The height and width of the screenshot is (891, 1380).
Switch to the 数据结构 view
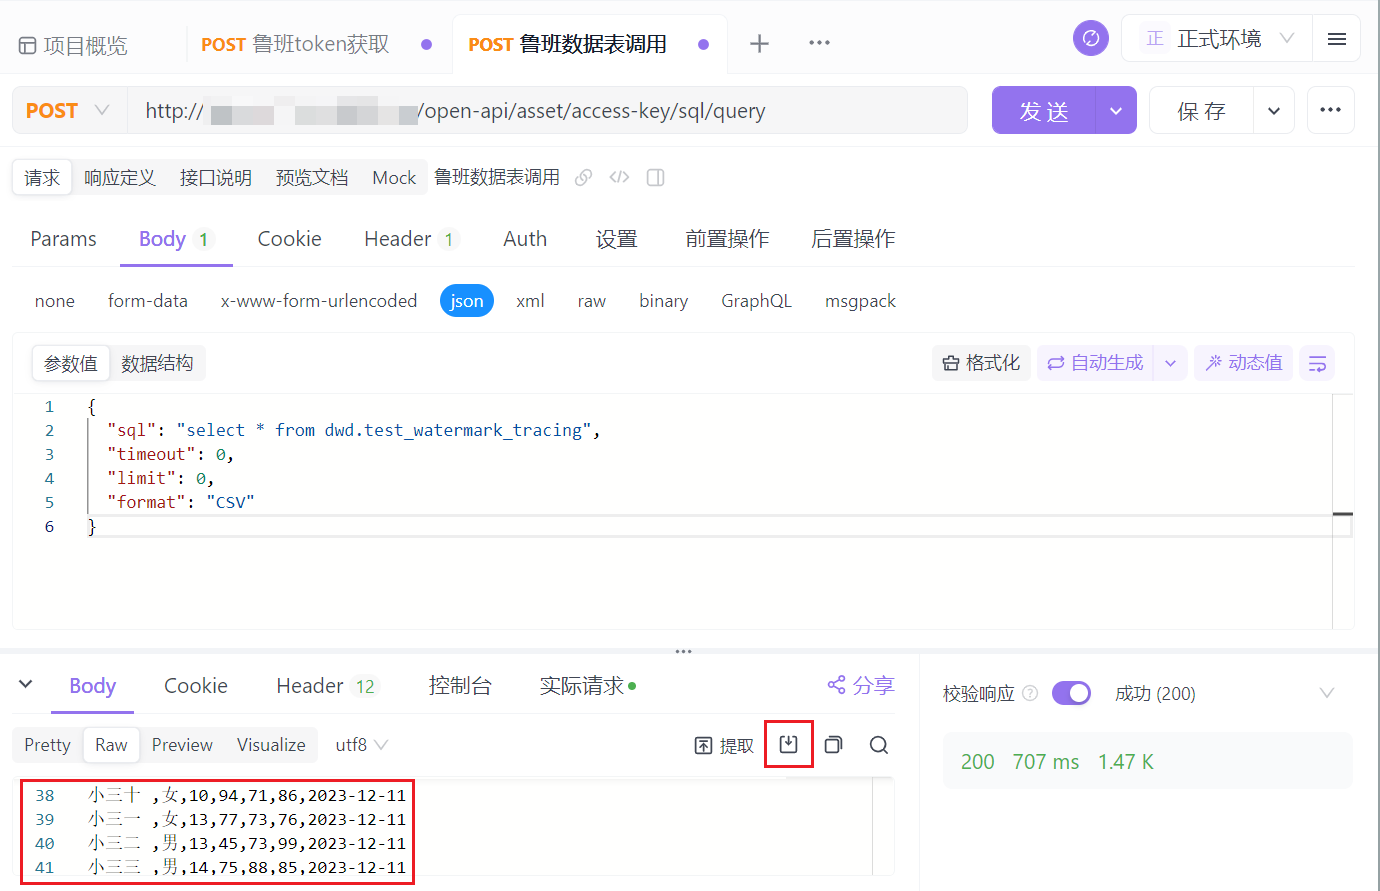pyautogui.click(x=157, y=363)
